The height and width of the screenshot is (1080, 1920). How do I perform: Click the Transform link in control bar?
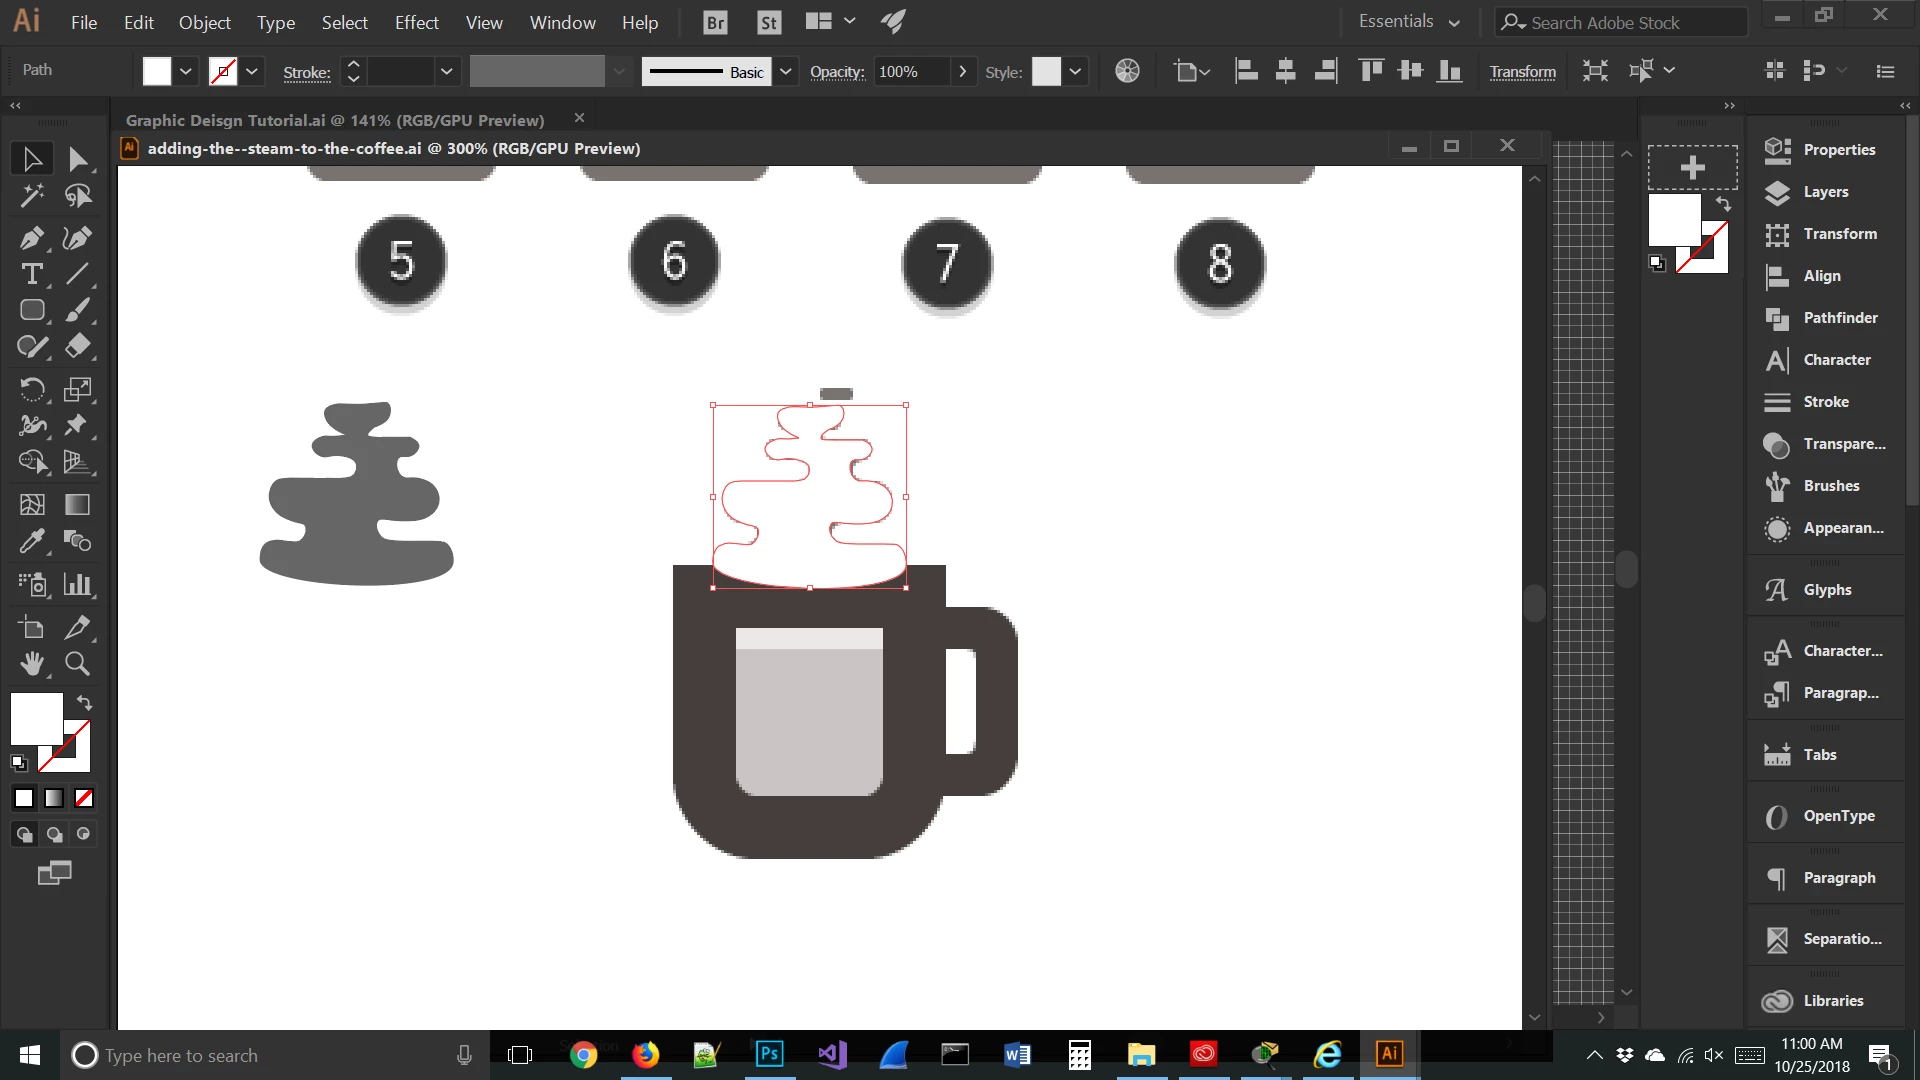click(1522, 71)
